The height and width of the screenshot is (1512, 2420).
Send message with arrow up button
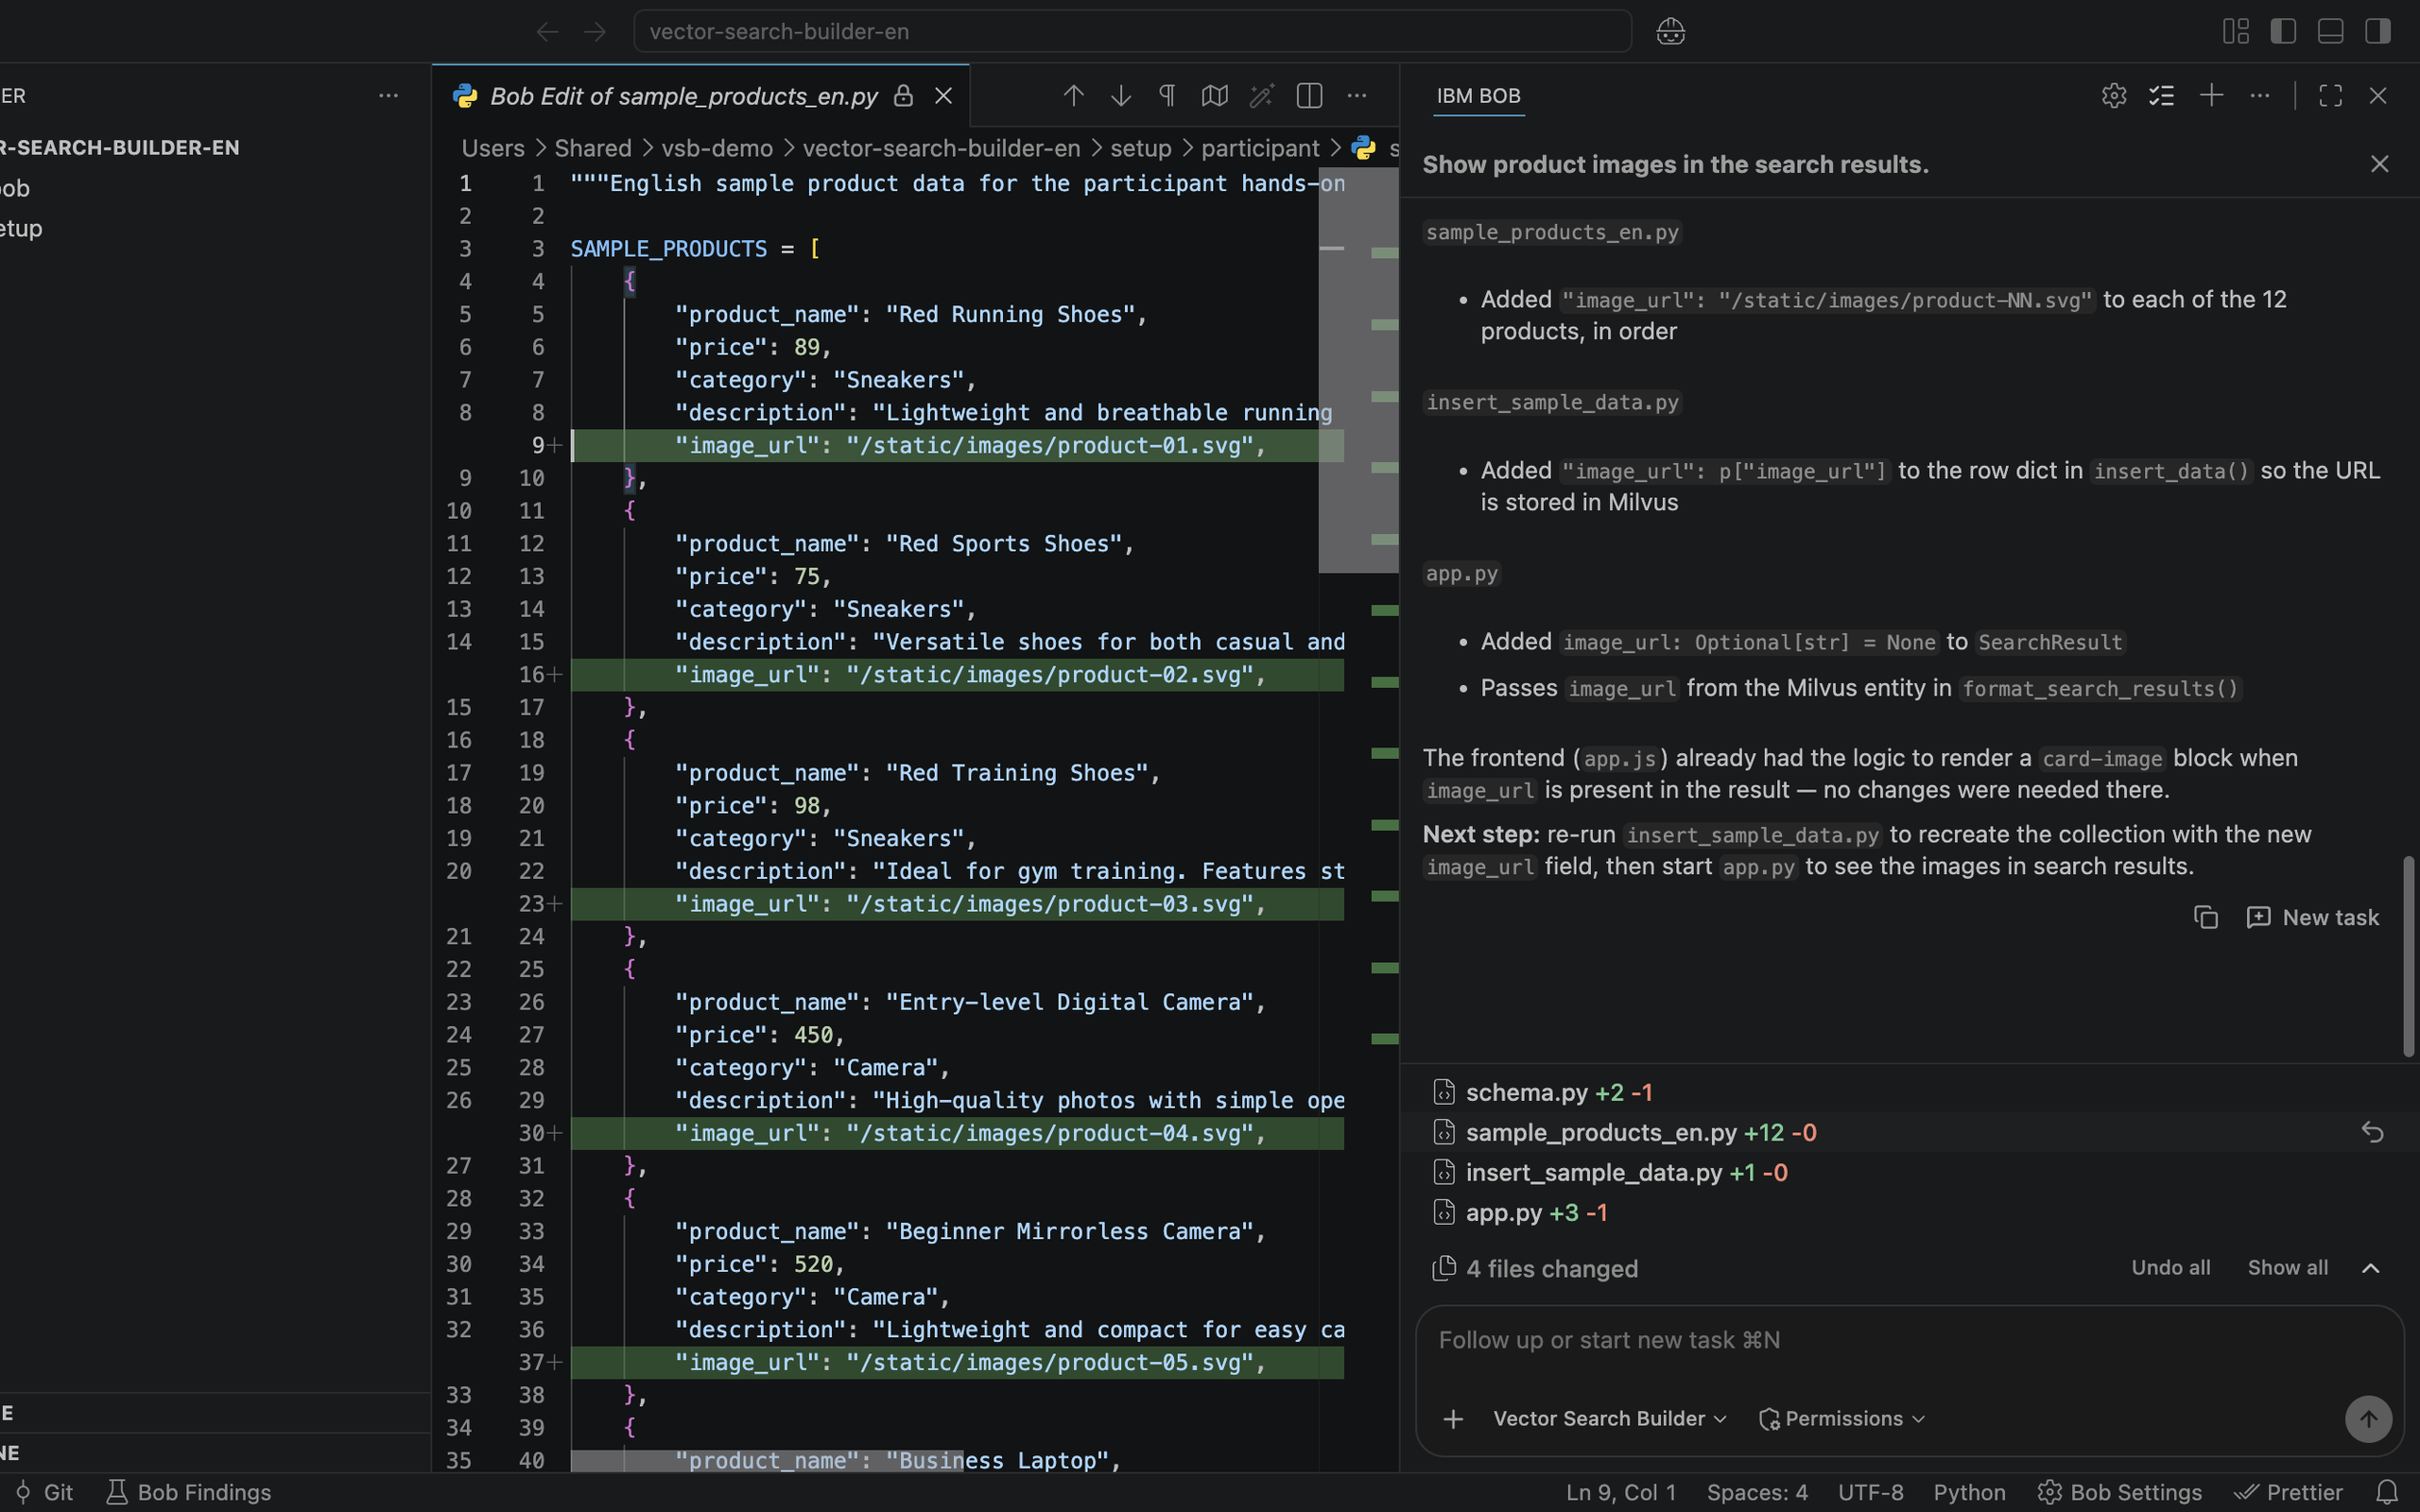pos(2369,1419)
